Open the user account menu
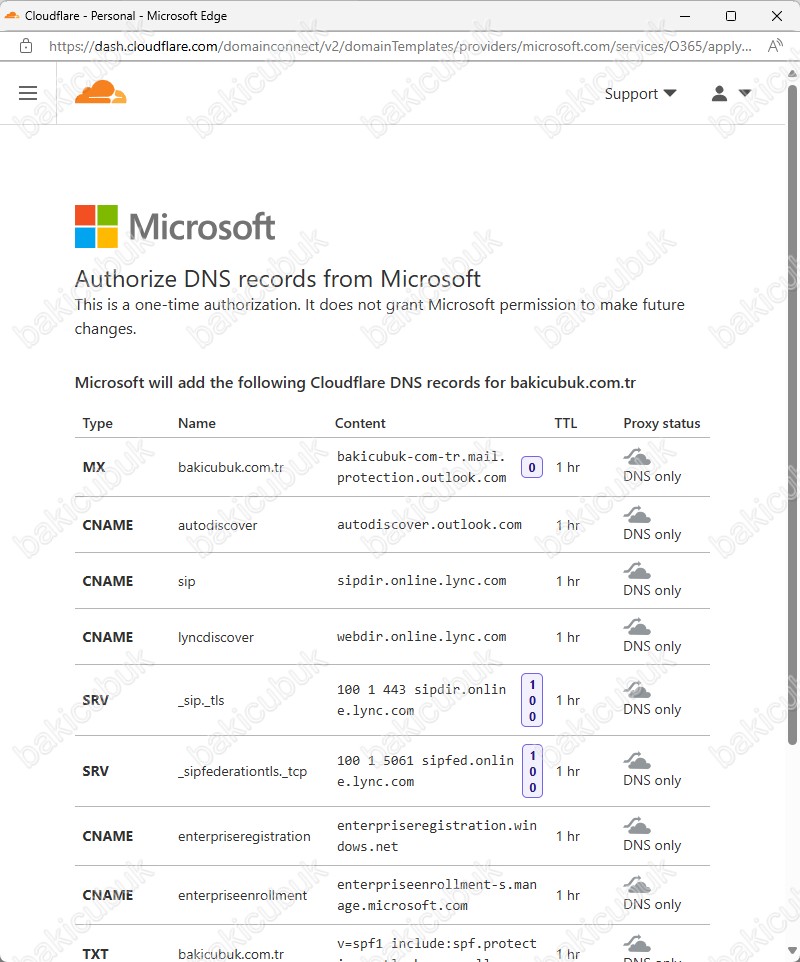This screenshot has width=800, height=962. (x=731, y=93)
